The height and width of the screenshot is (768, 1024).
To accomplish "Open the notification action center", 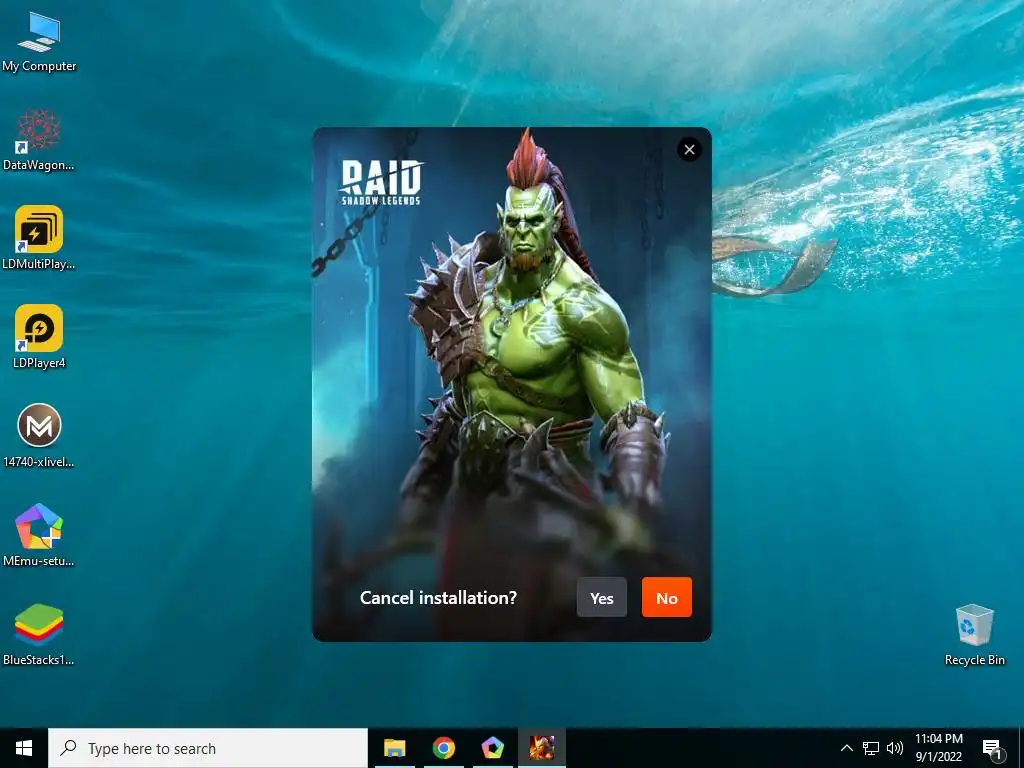I will 991,749.
